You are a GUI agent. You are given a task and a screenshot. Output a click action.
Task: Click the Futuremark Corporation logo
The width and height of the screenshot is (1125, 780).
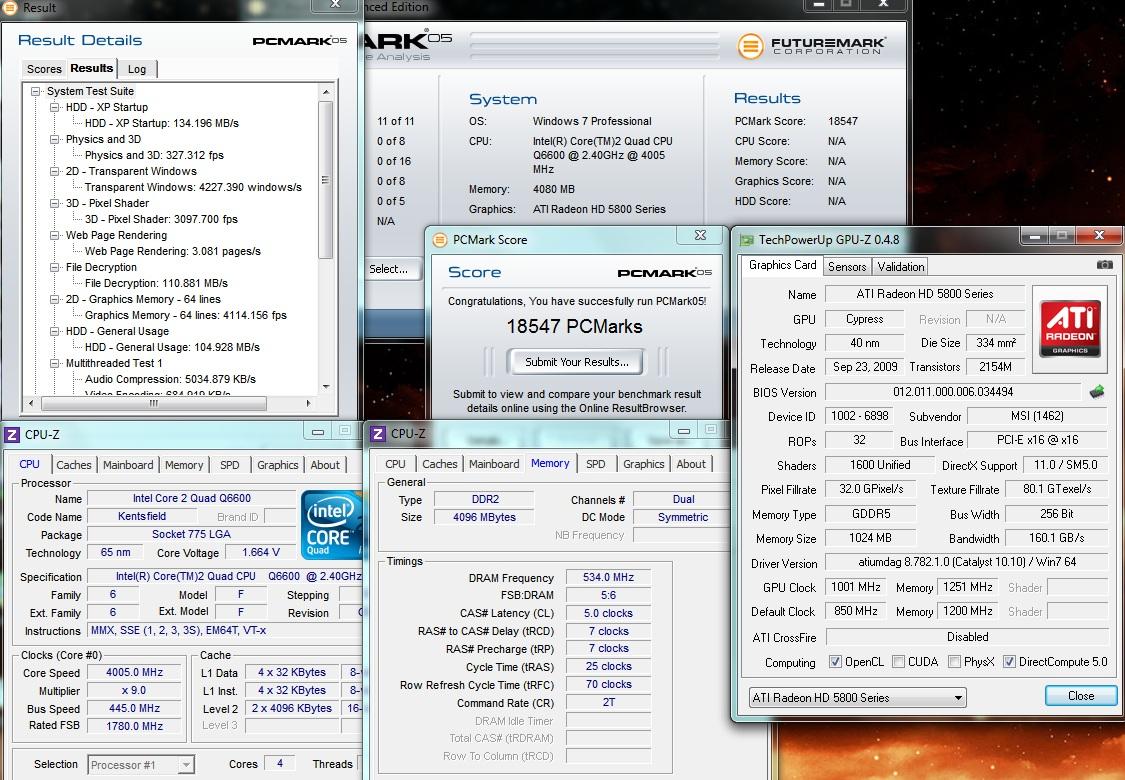tap(811, 46)
